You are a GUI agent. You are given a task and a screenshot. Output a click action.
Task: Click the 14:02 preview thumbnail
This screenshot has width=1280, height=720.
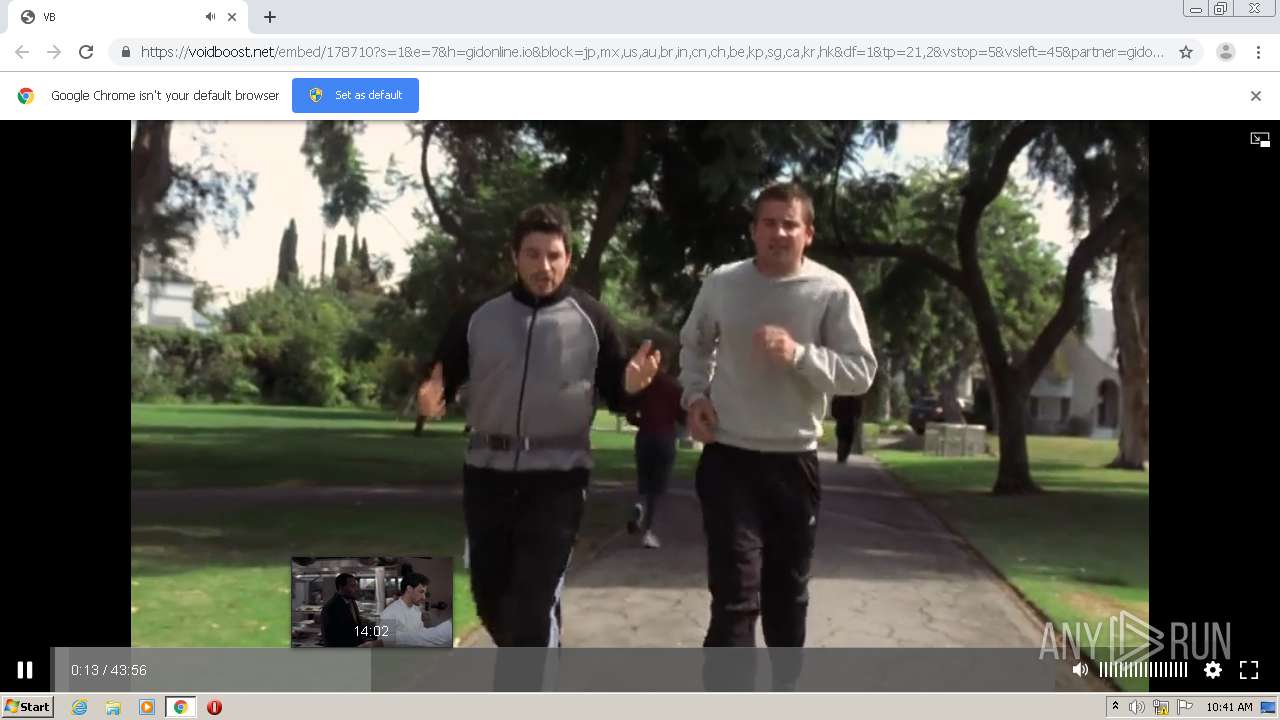click(372, 602)
